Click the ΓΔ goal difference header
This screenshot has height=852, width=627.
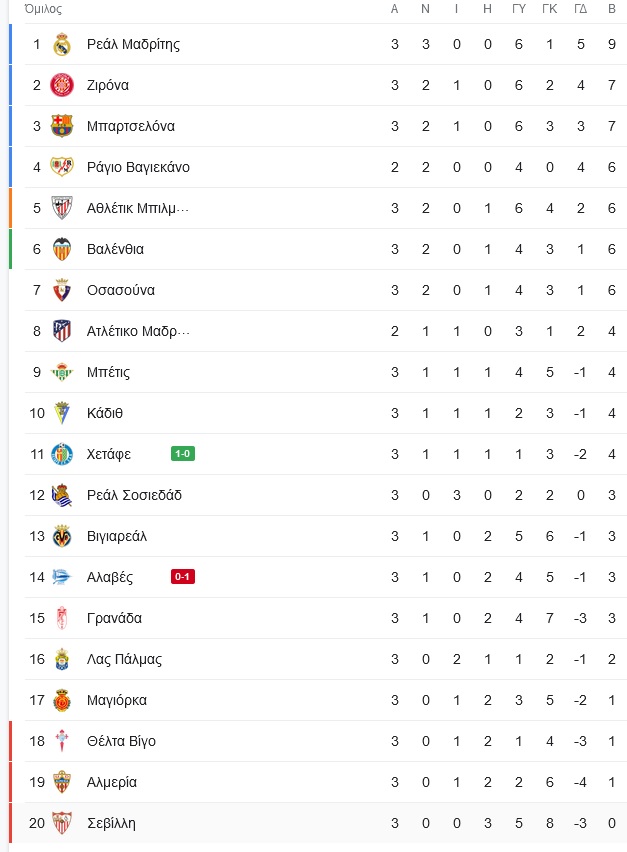(581, 9)
